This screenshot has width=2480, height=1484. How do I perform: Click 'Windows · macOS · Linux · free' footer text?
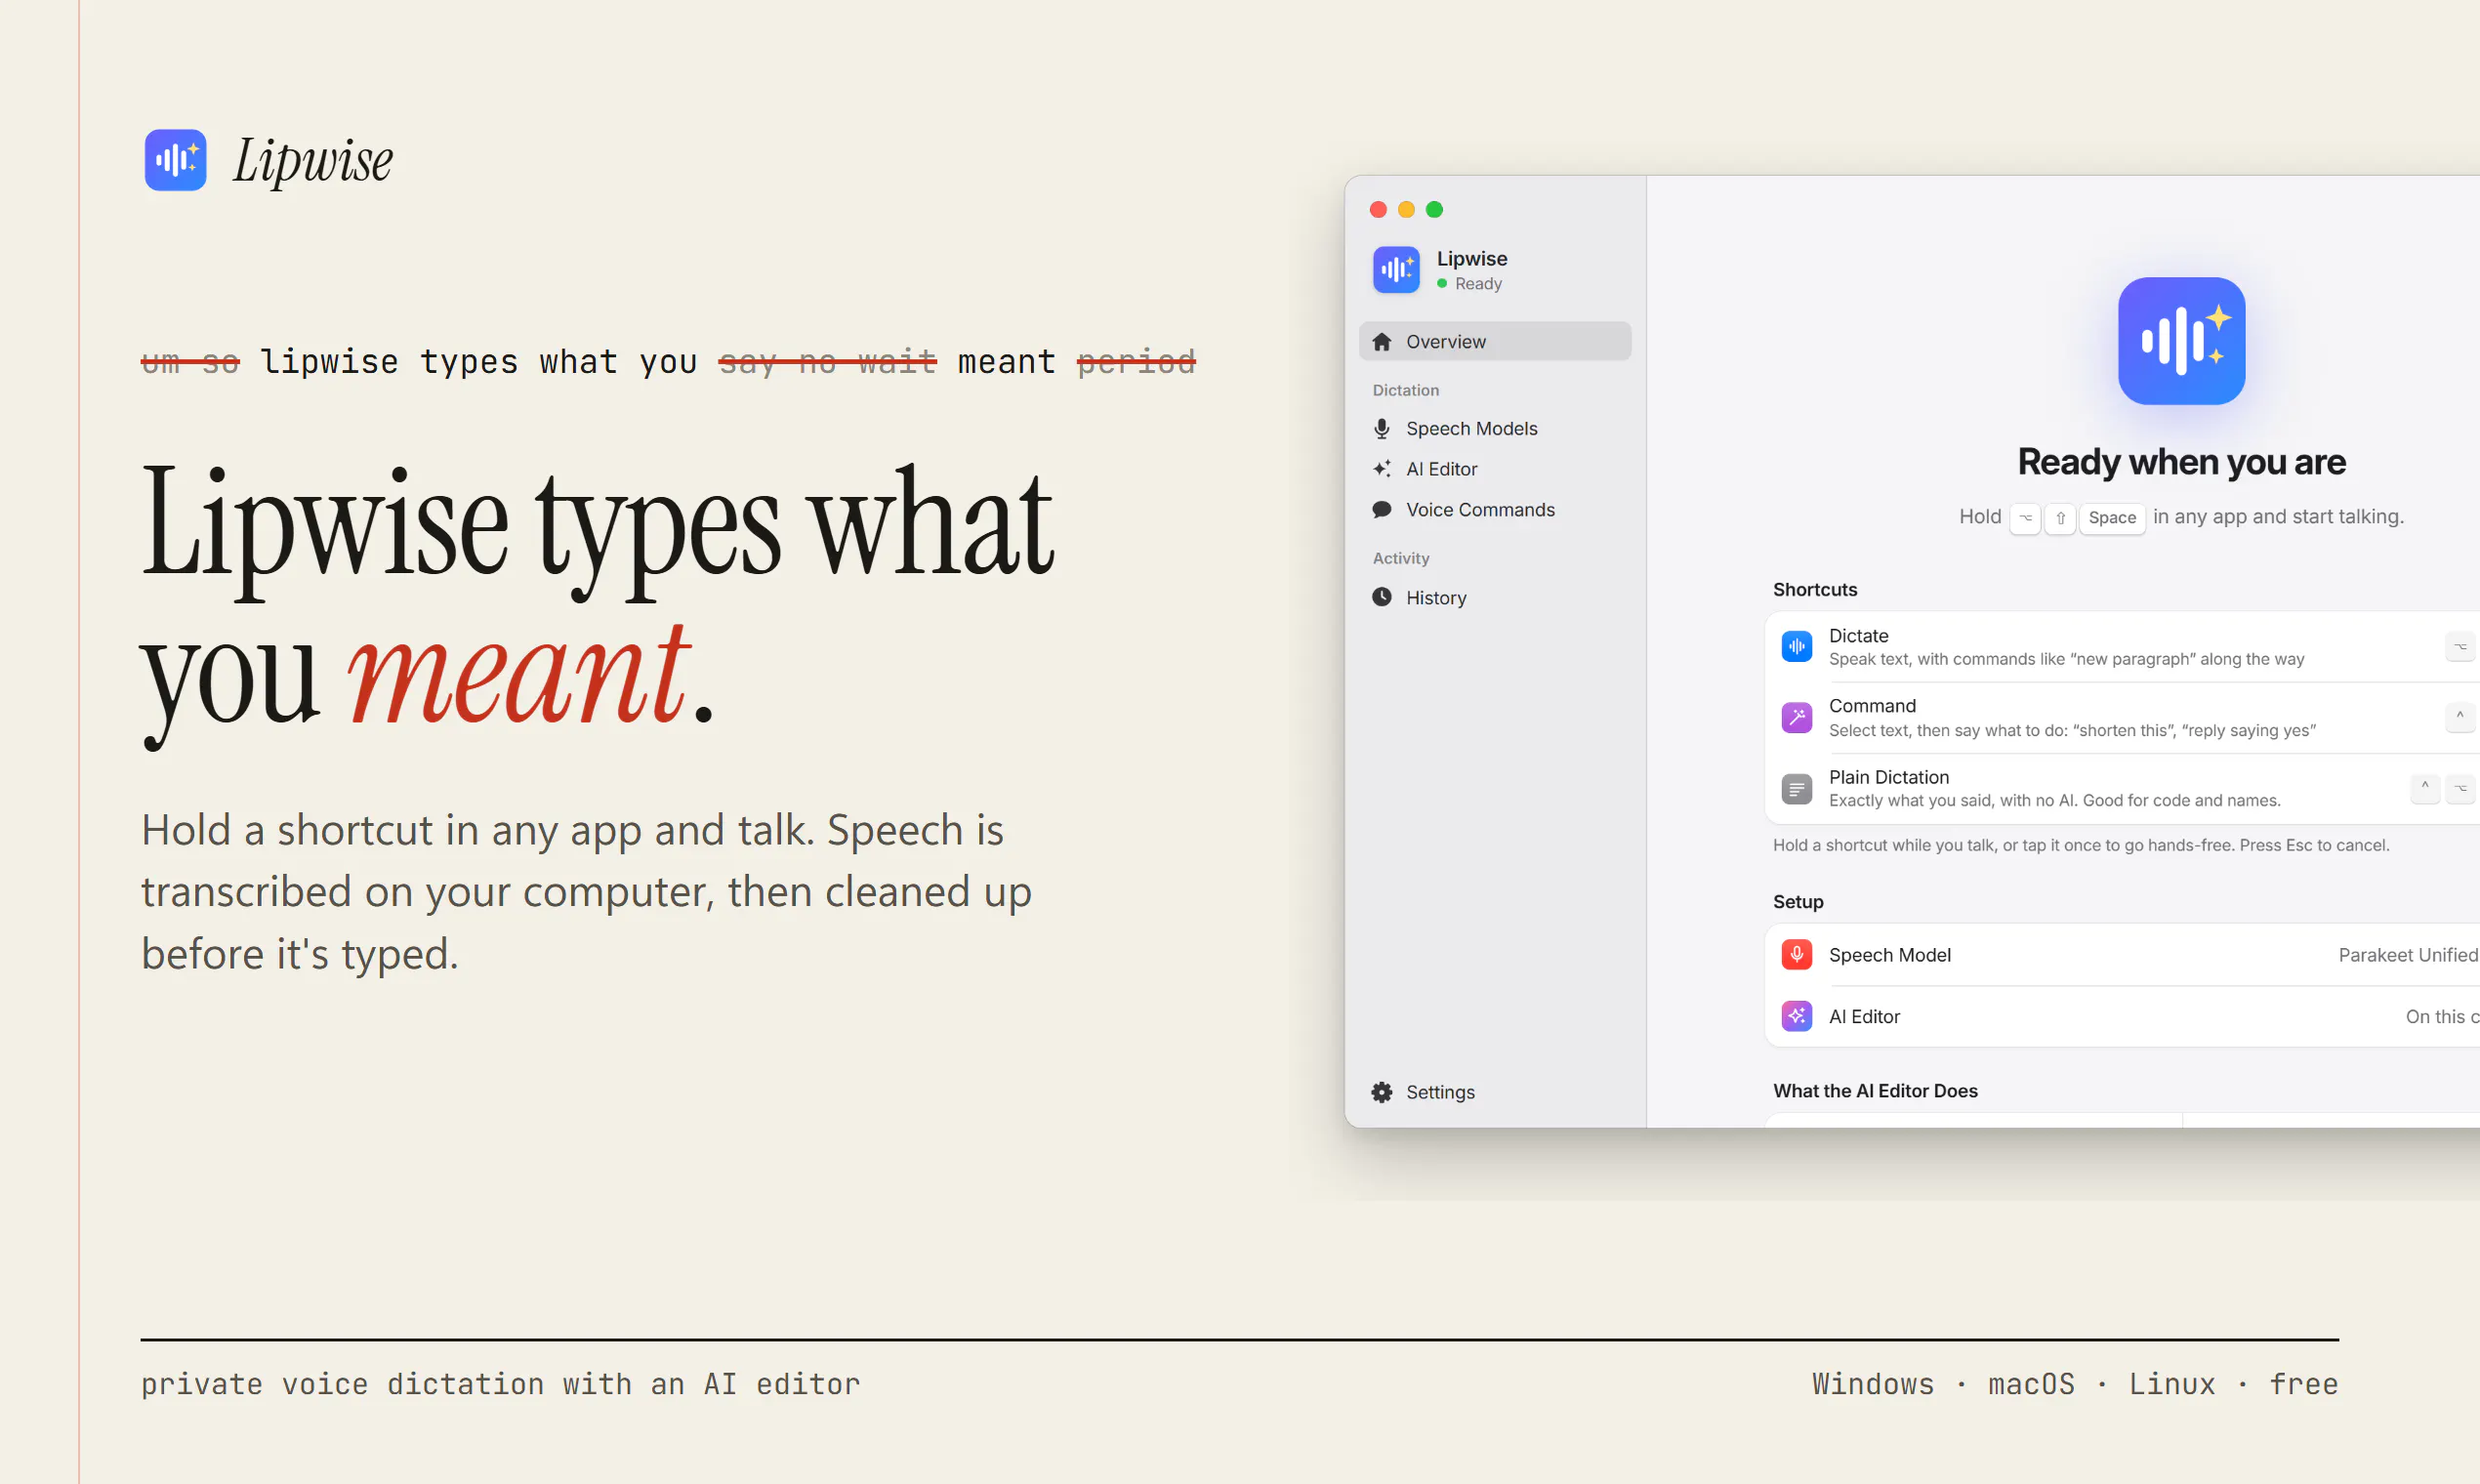click(2075, 1384)
